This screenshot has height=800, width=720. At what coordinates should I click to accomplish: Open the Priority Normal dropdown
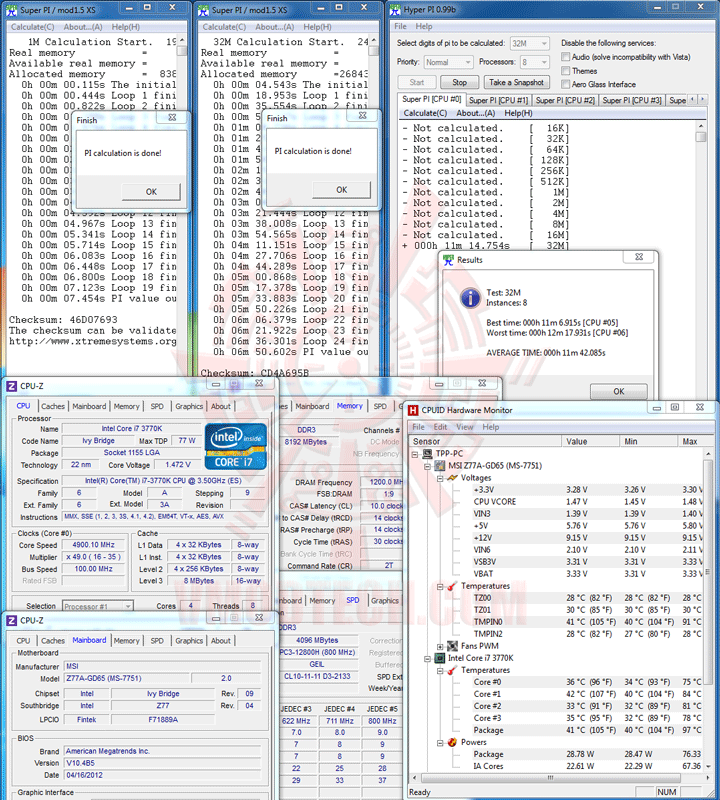coord(448,62)
